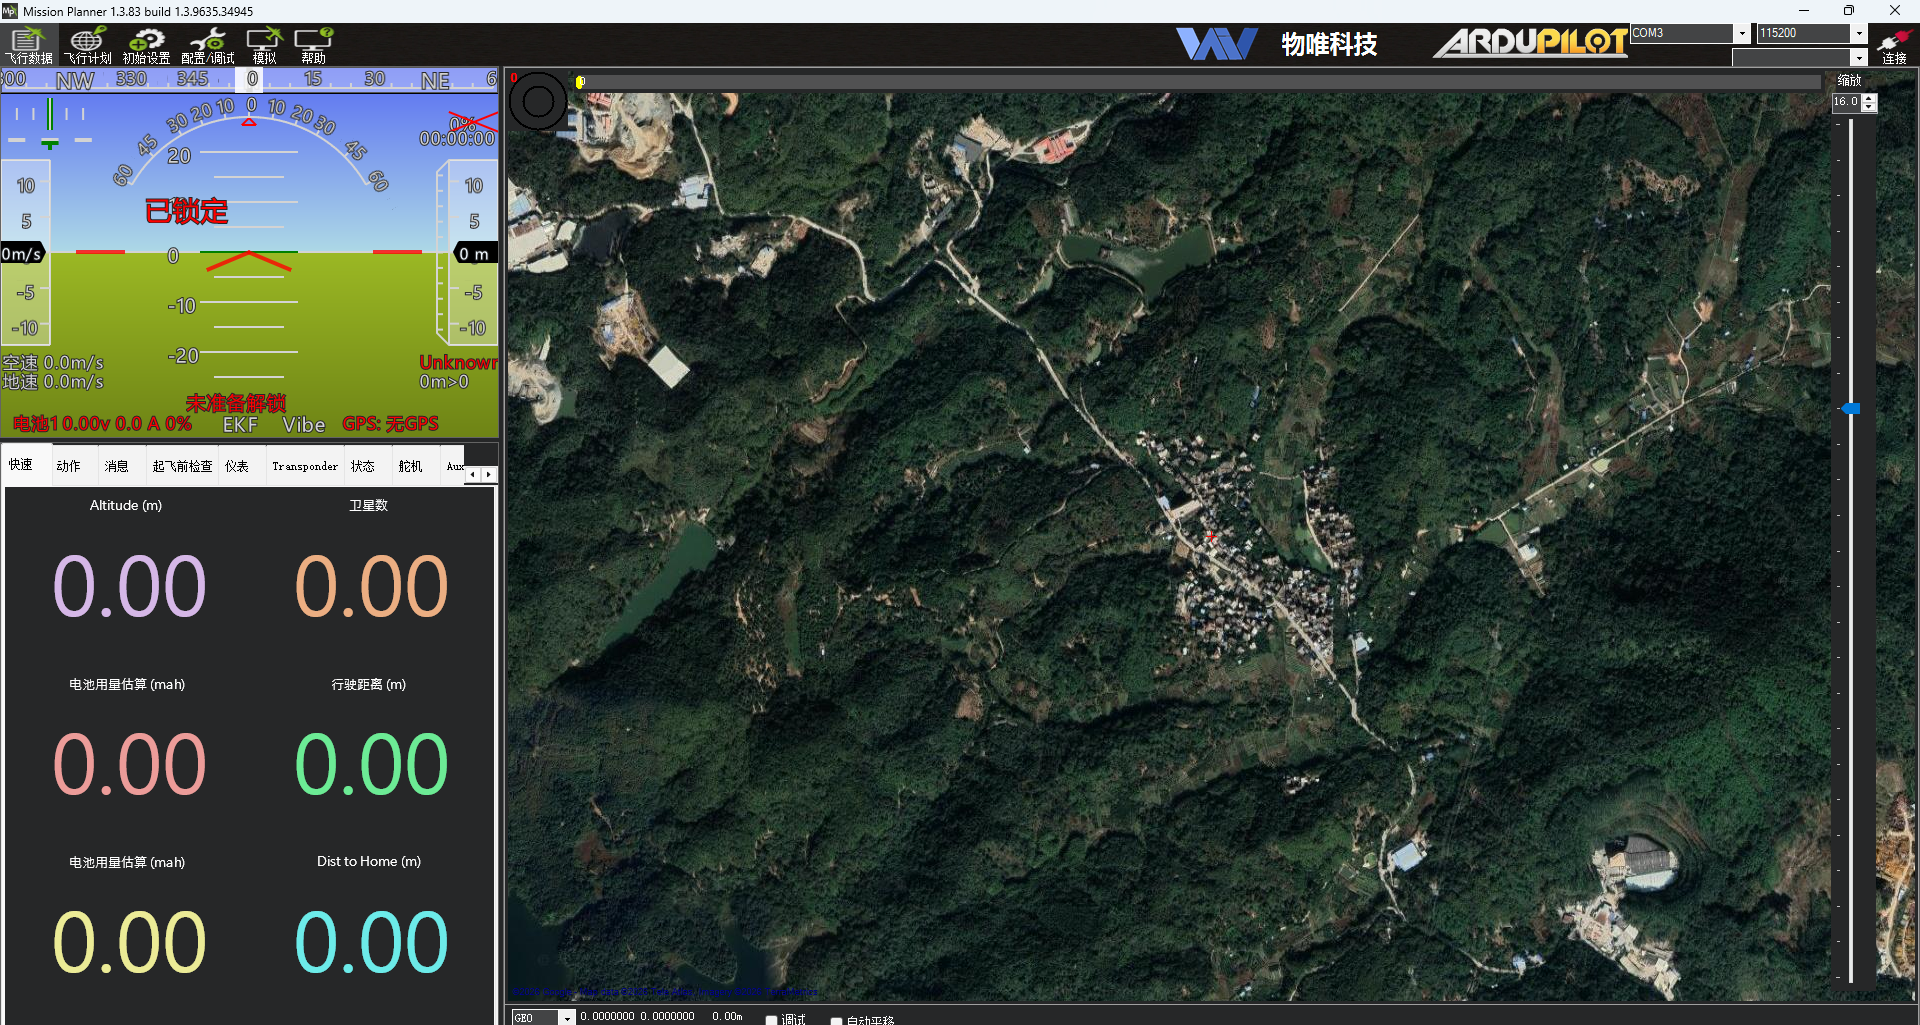Decrease the map zoom stepper value
The image size is (1920, 1025).
1870,107
